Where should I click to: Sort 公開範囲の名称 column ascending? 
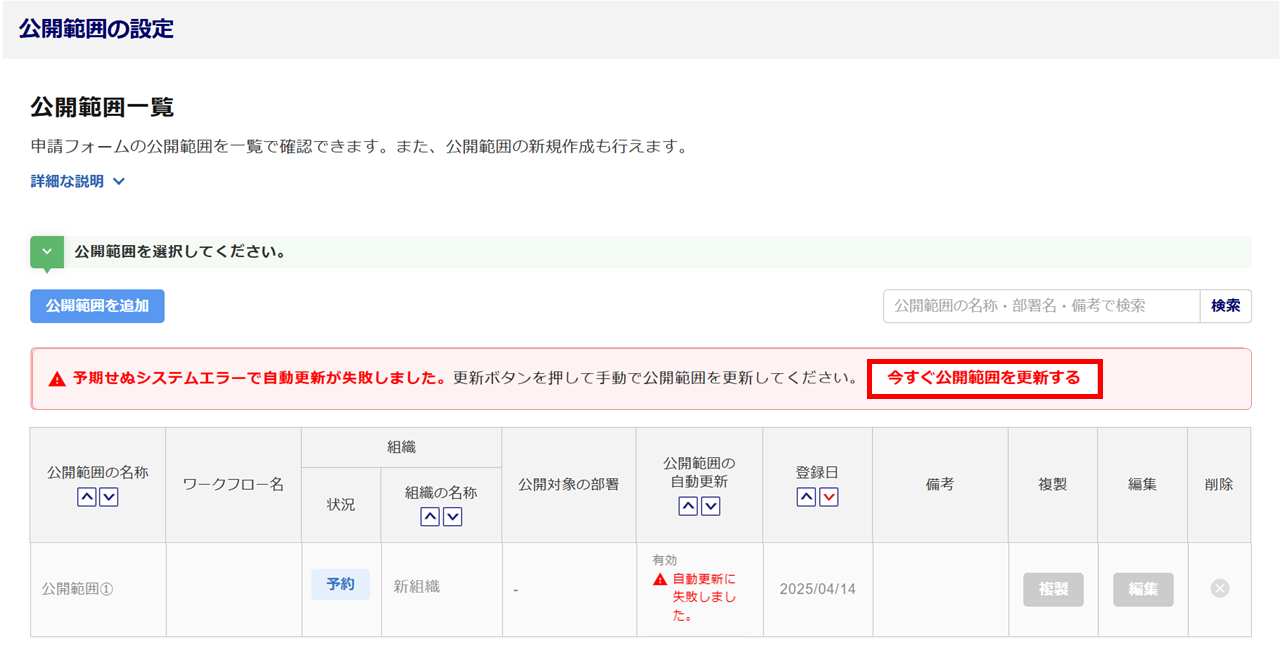87,497
